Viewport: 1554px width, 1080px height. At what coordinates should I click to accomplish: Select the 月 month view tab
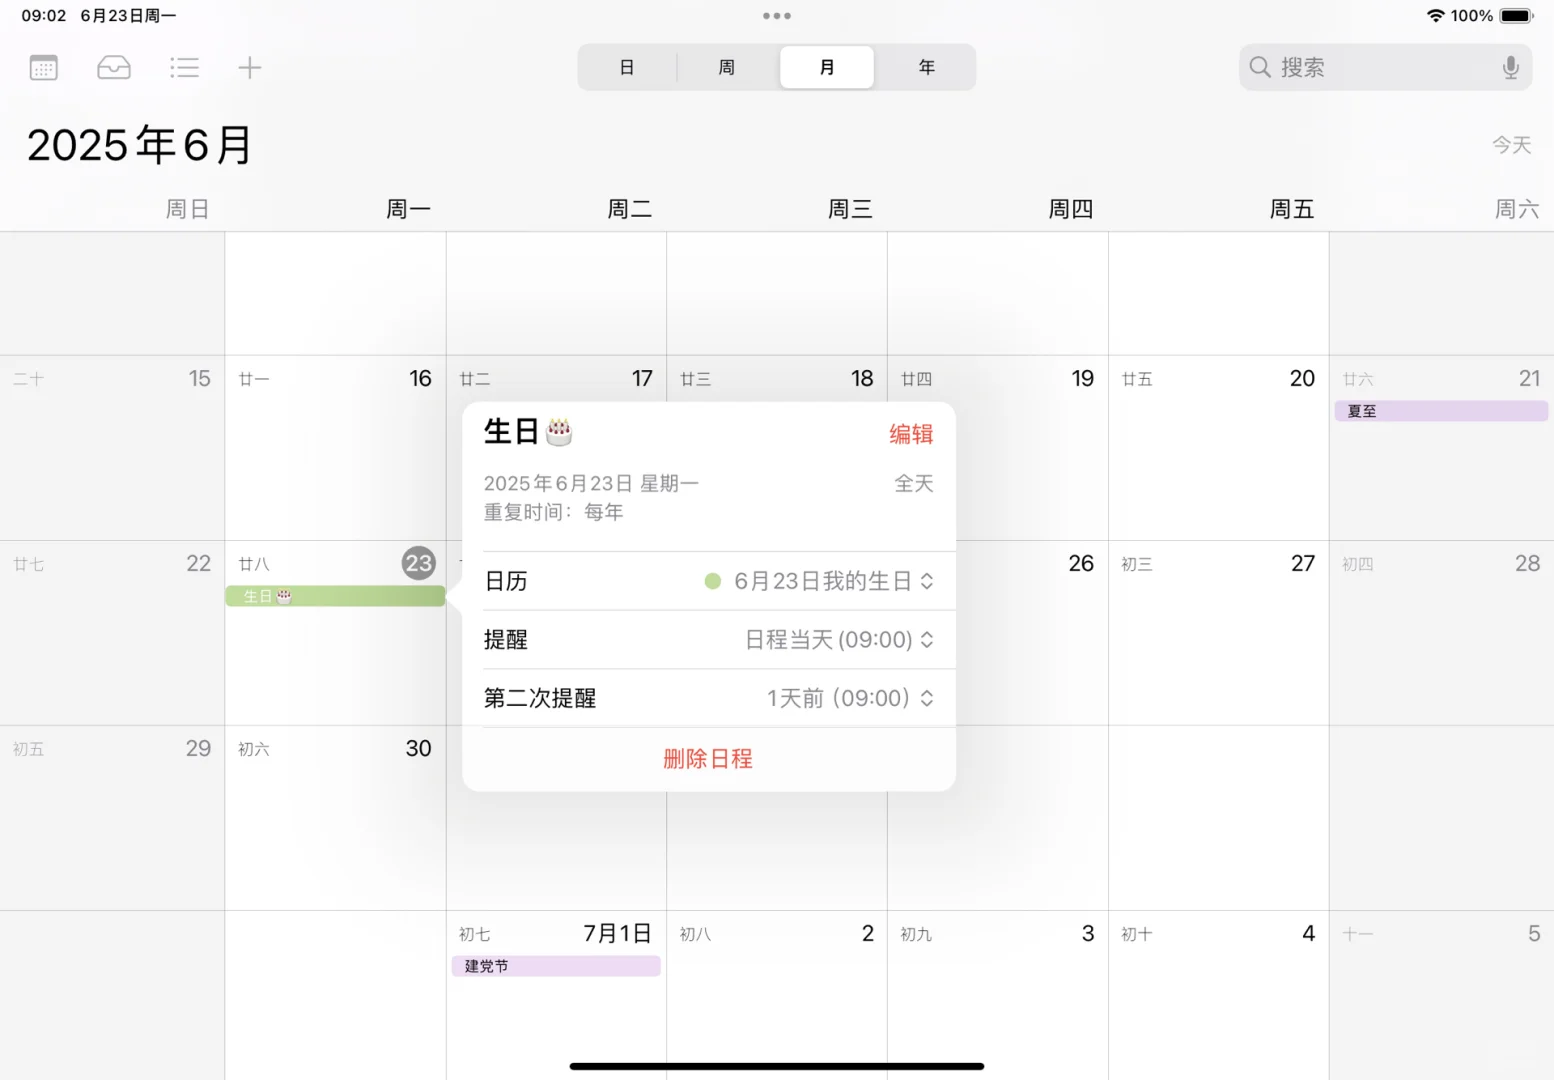(x=827, y=68)
